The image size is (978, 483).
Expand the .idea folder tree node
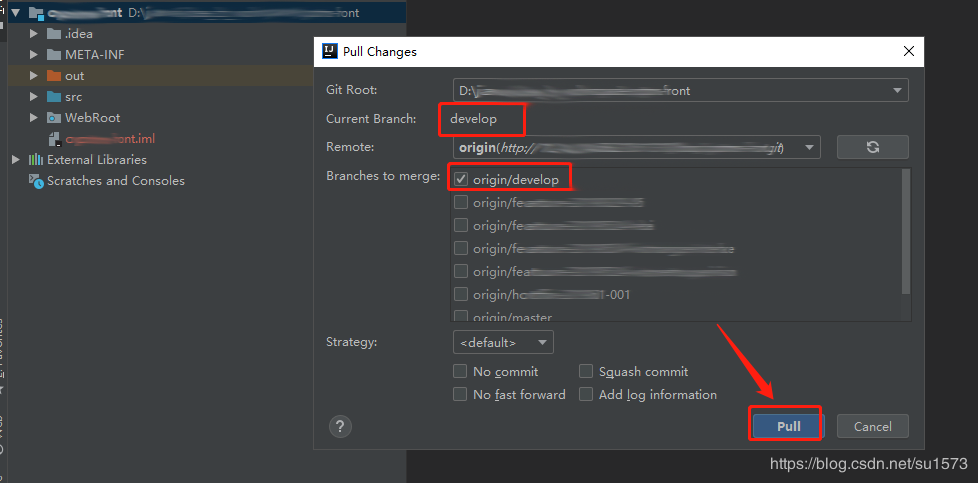(33, 34)
